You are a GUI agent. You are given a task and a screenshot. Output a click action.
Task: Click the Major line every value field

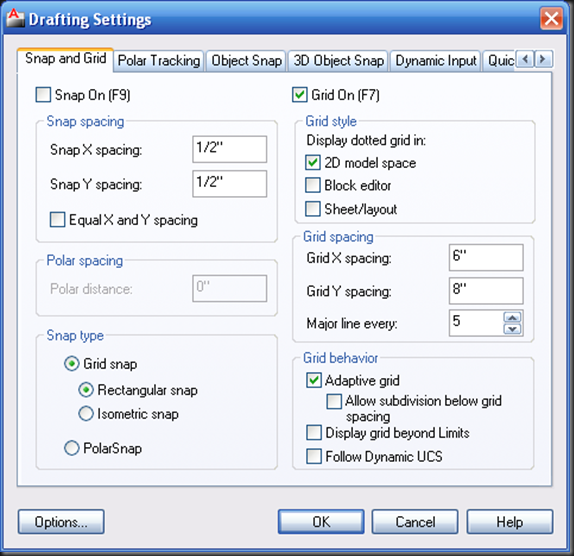pyautogui.click(x=476, y=323)
